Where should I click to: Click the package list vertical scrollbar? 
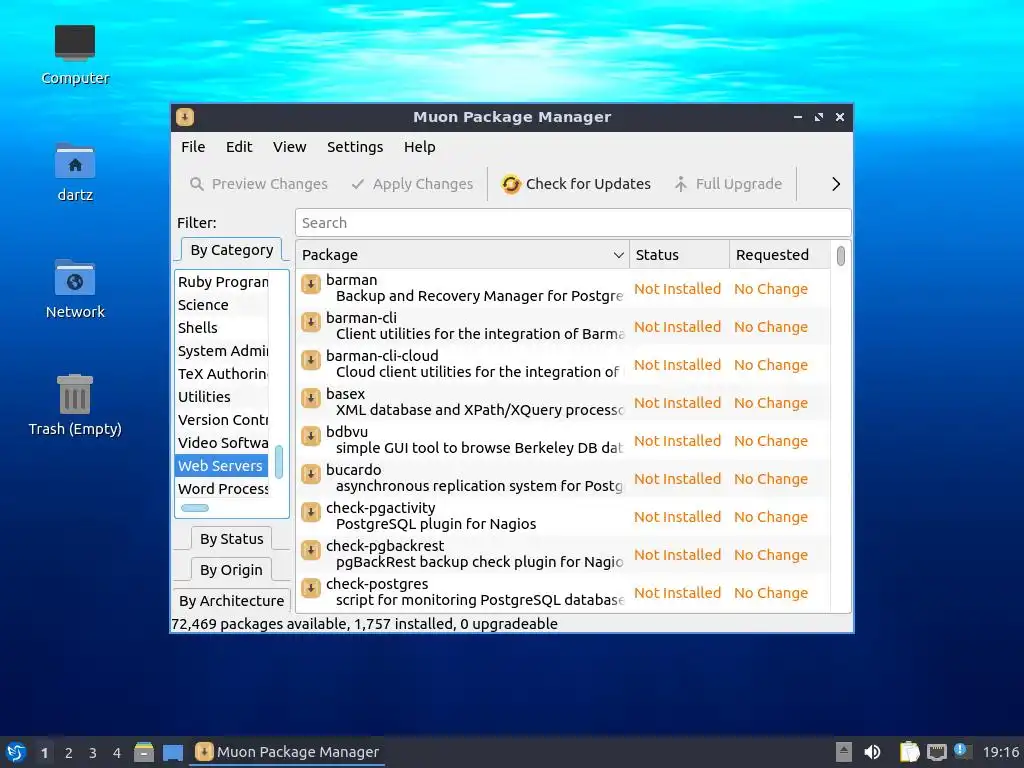pyautogui.click(x=840, y=256)
